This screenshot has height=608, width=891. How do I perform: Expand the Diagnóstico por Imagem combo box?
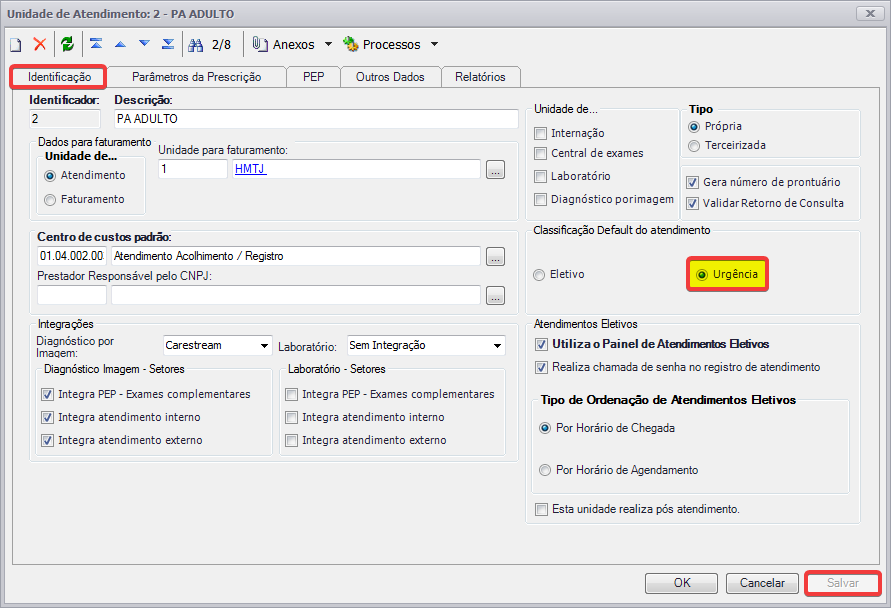click(x=264, y=345)
